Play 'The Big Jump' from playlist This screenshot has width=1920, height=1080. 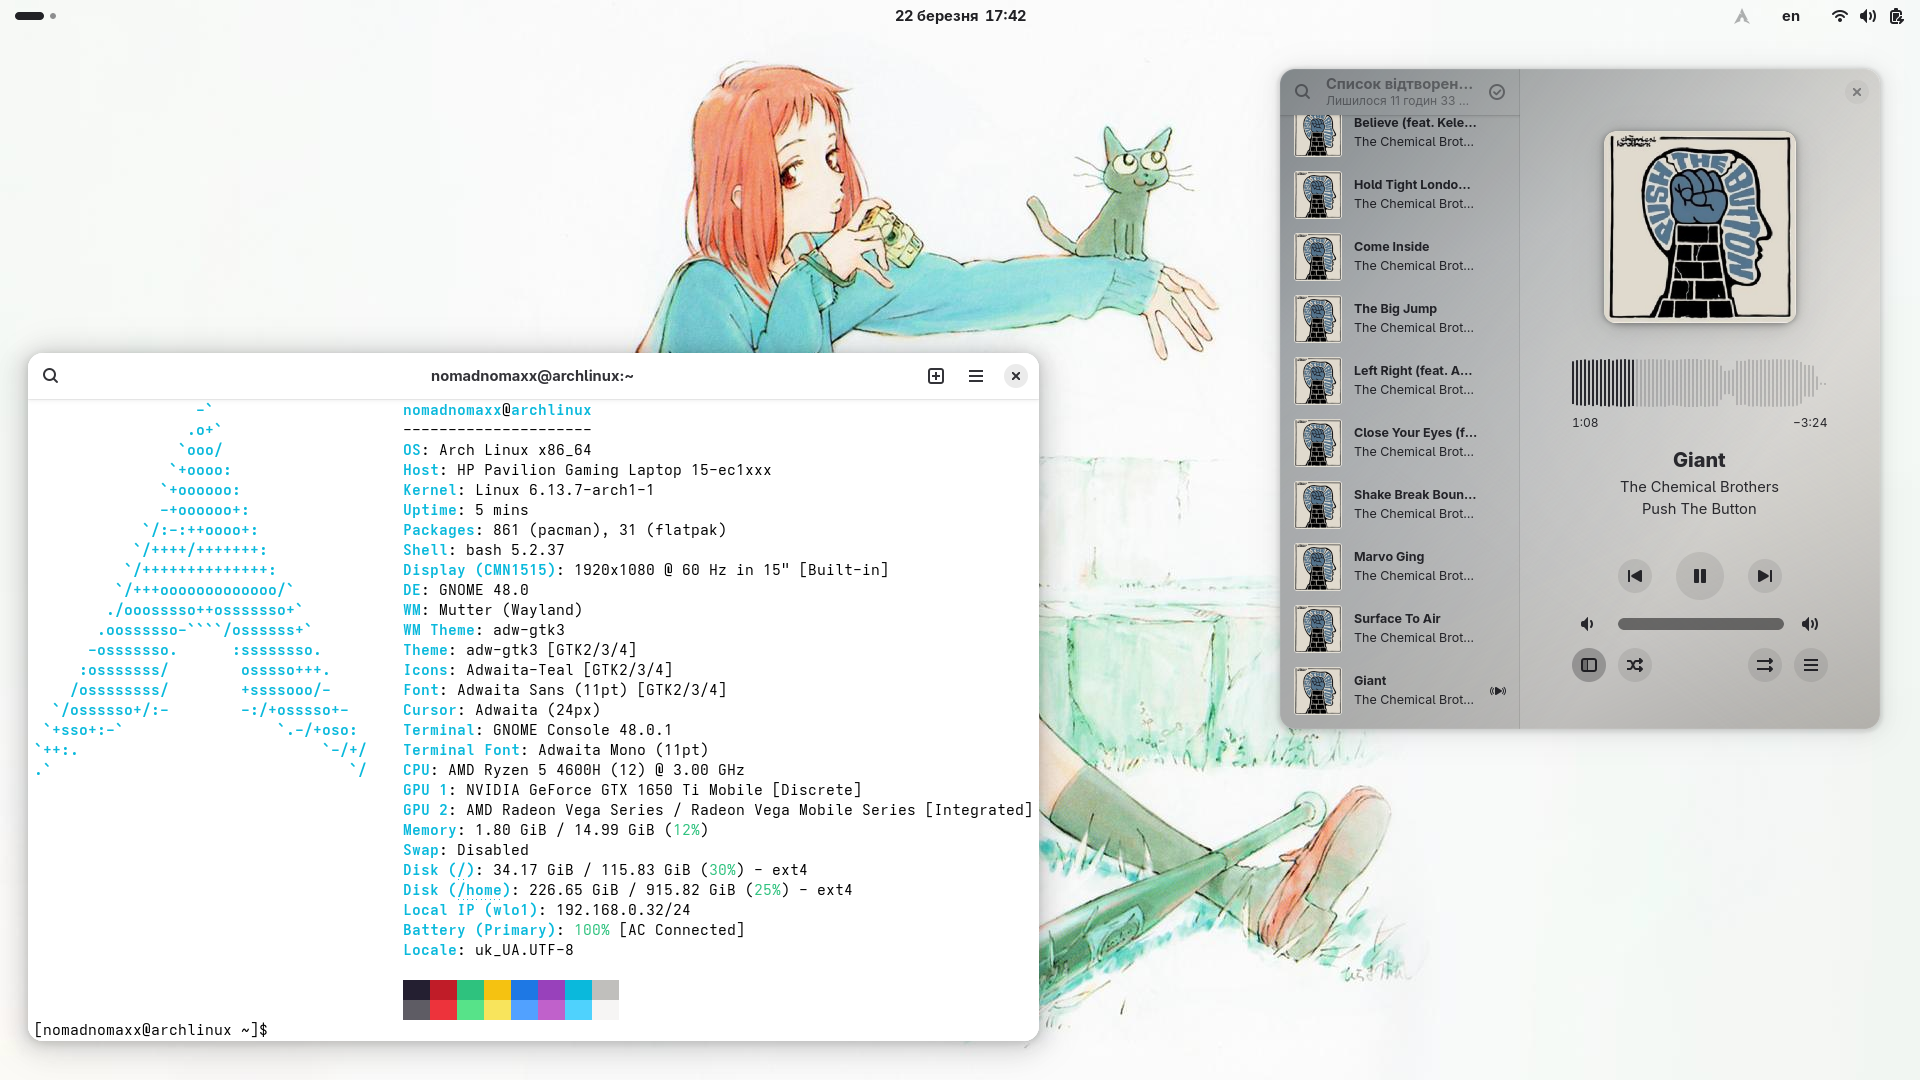click(1400, 318)
